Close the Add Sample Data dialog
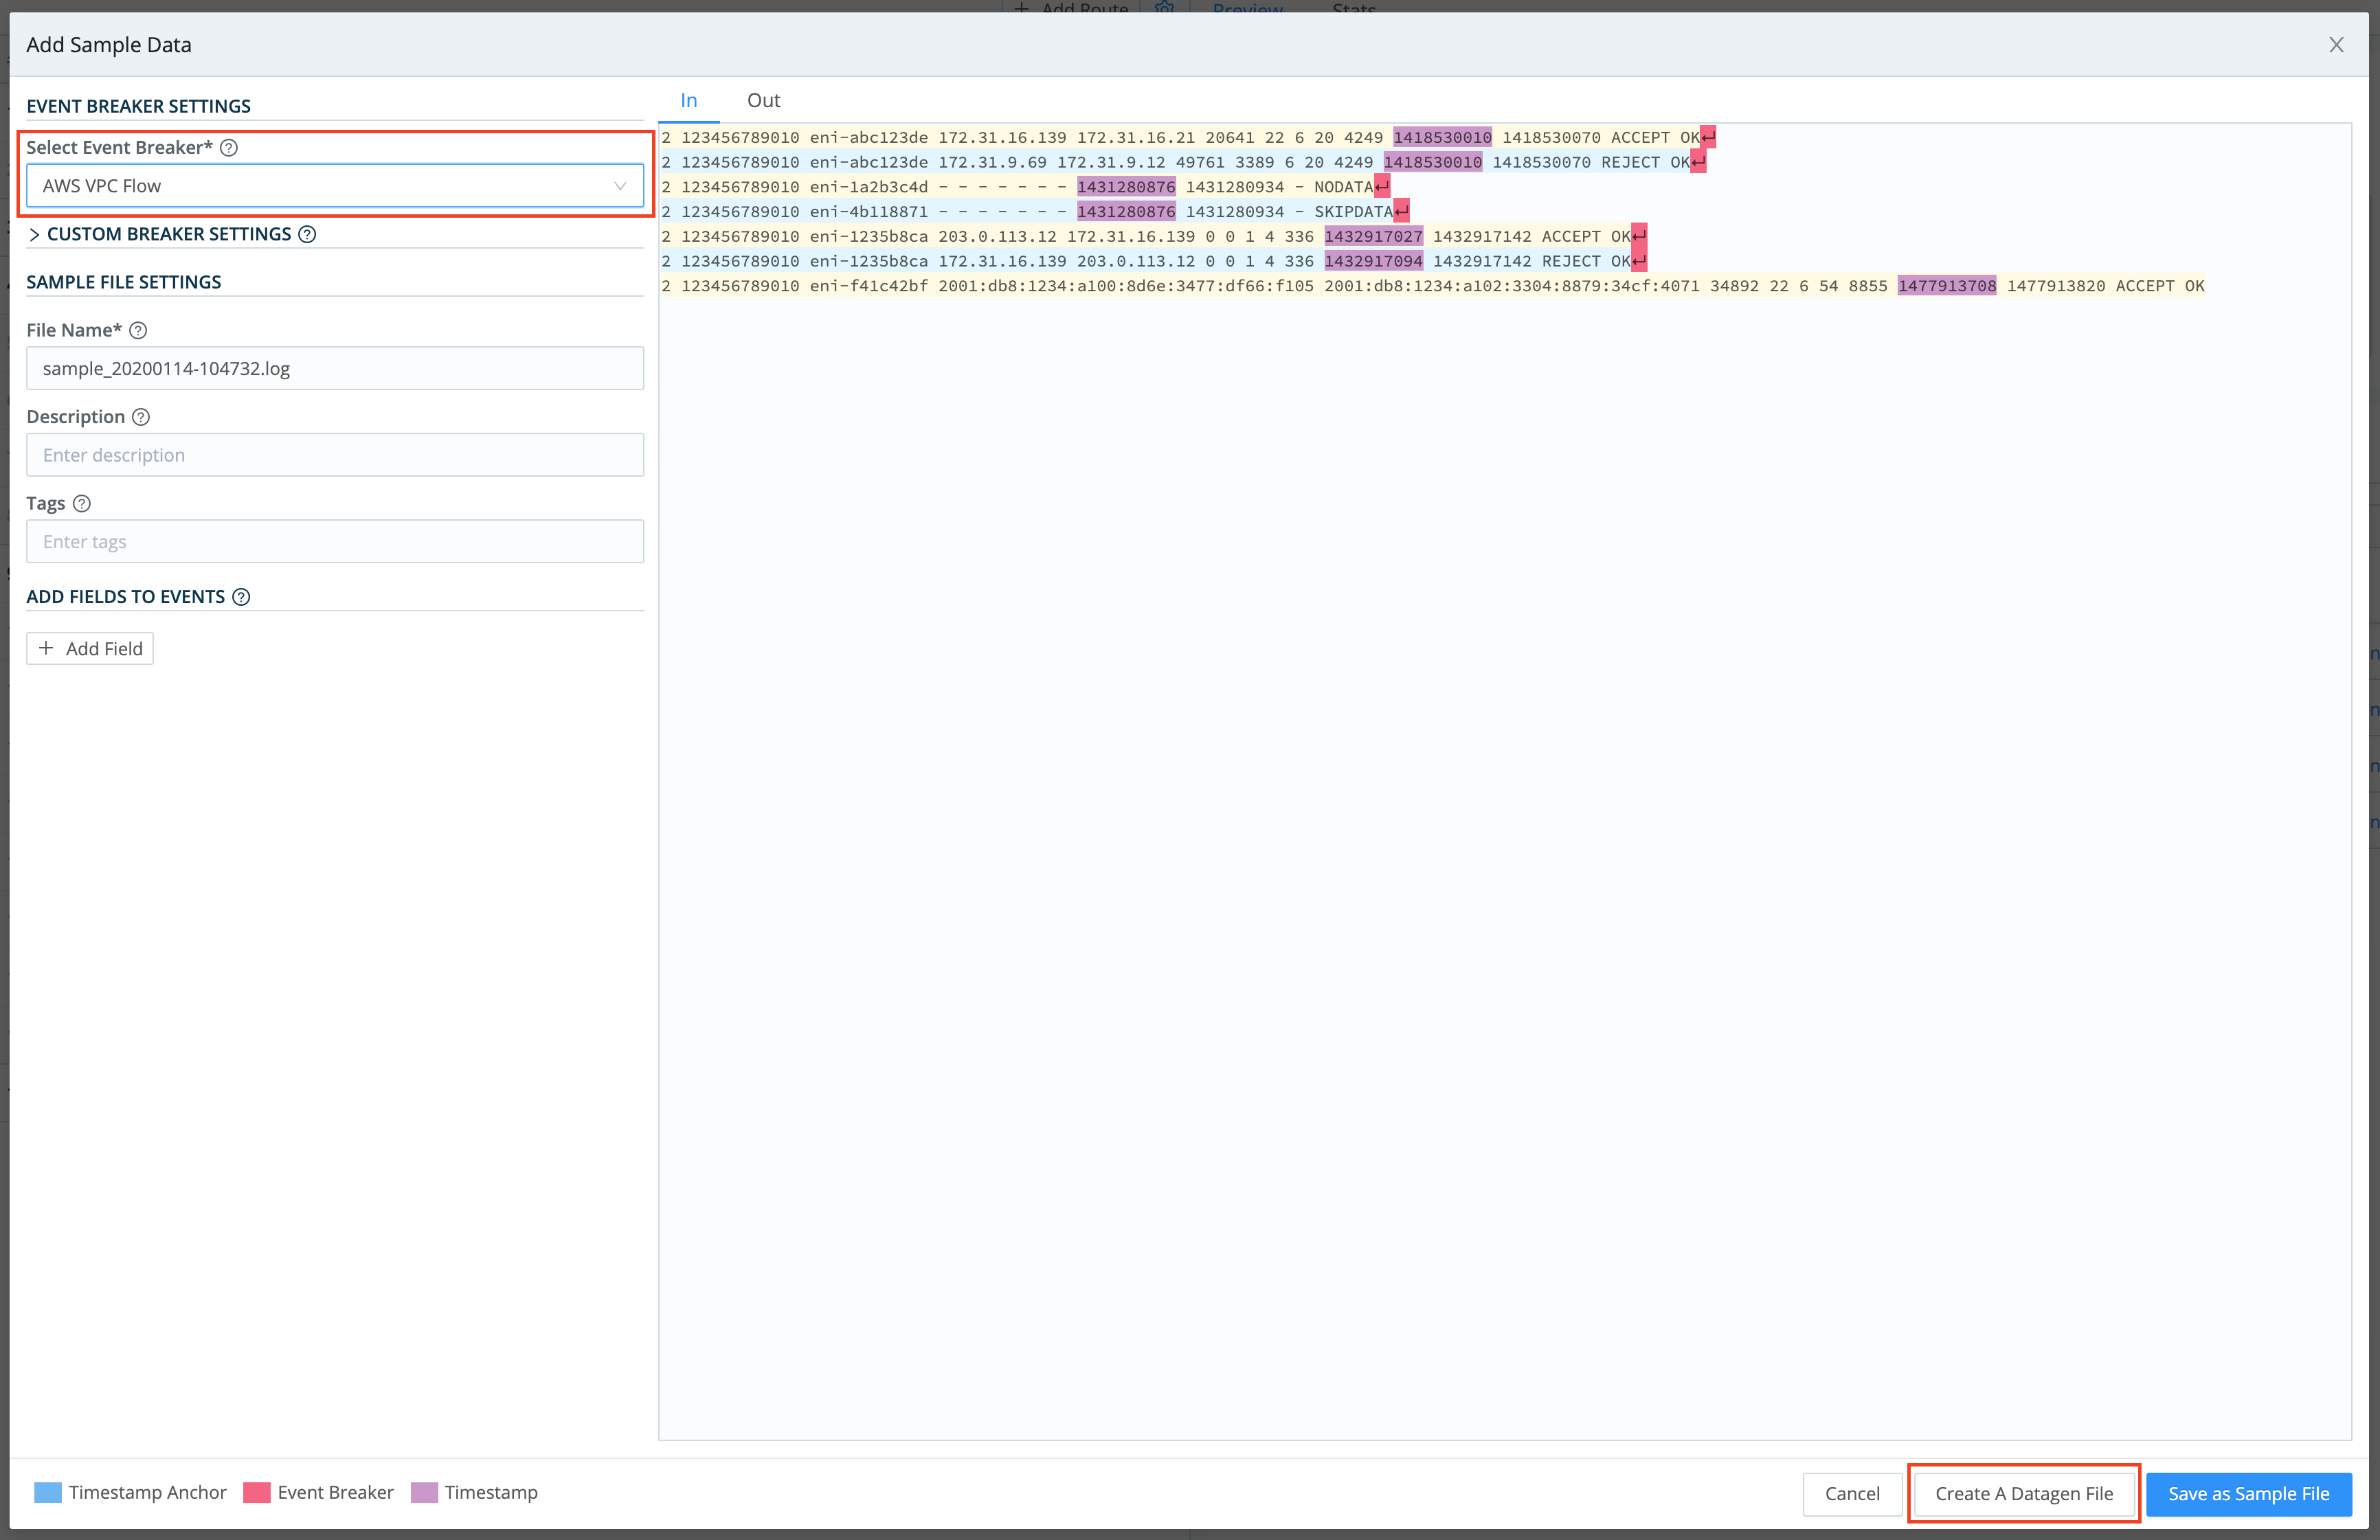 [x=2337, y=44]
